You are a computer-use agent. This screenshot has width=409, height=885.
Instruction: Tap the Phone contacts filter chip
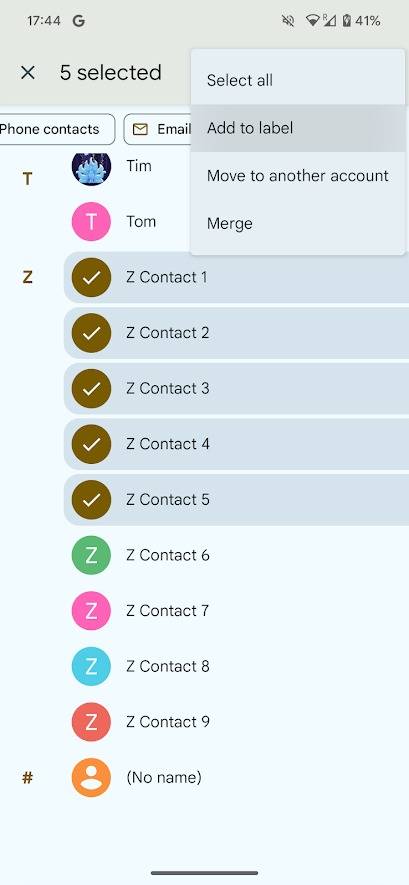pyautogui.click(x=56, y=129)
